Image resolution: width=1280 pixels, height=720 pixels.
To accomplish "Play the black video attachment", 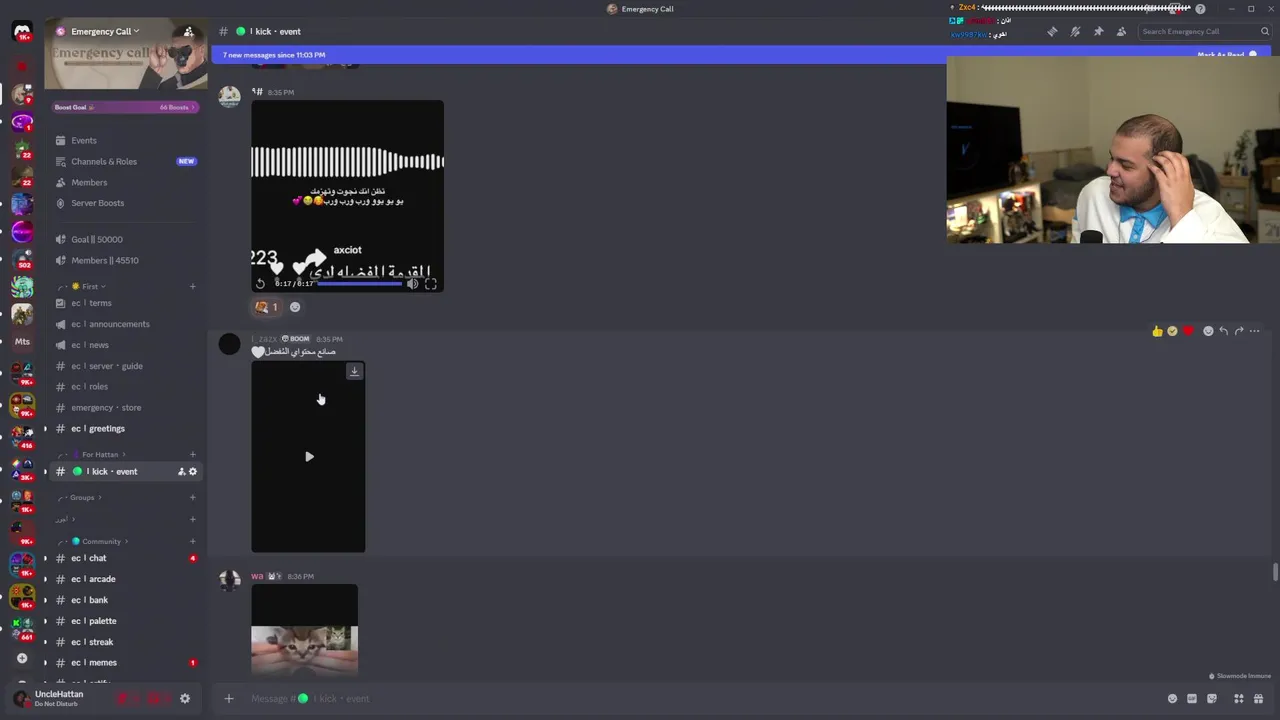I will point(309,457).
